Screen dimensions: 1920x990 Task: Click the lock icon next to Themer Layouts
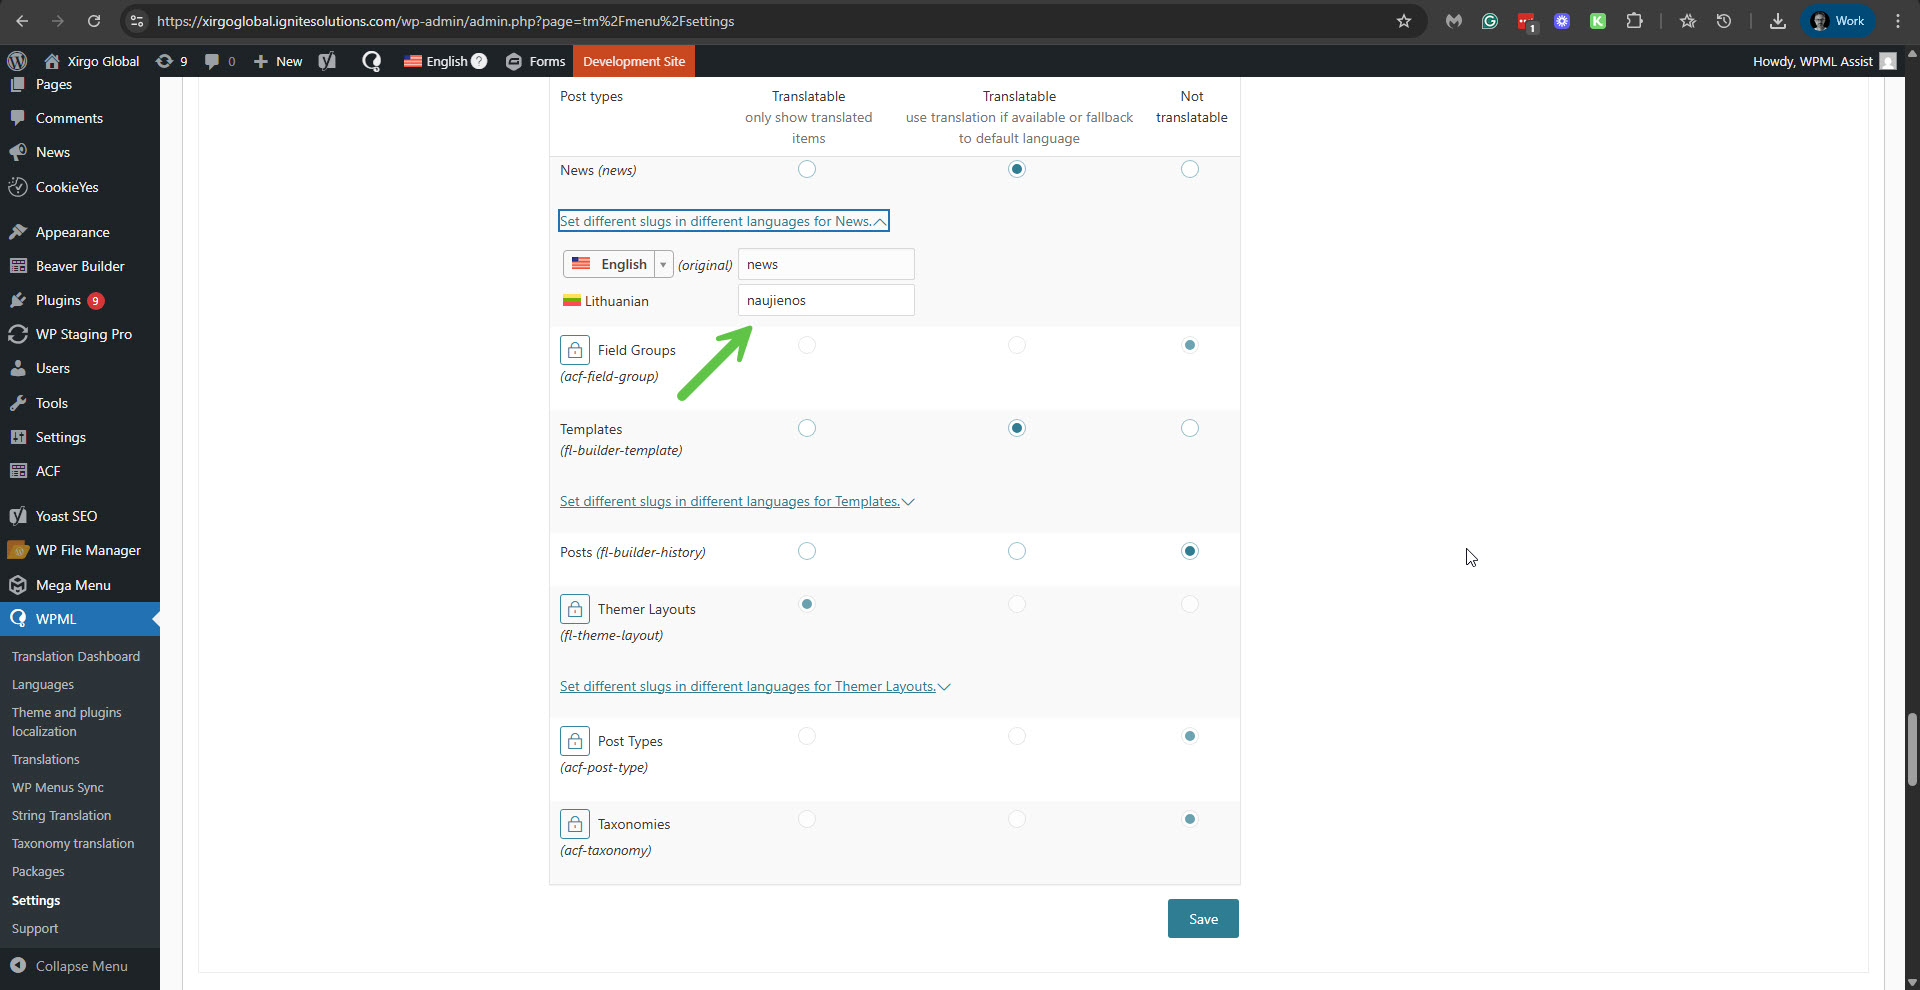pyautogui.click(x=574, y=609)
